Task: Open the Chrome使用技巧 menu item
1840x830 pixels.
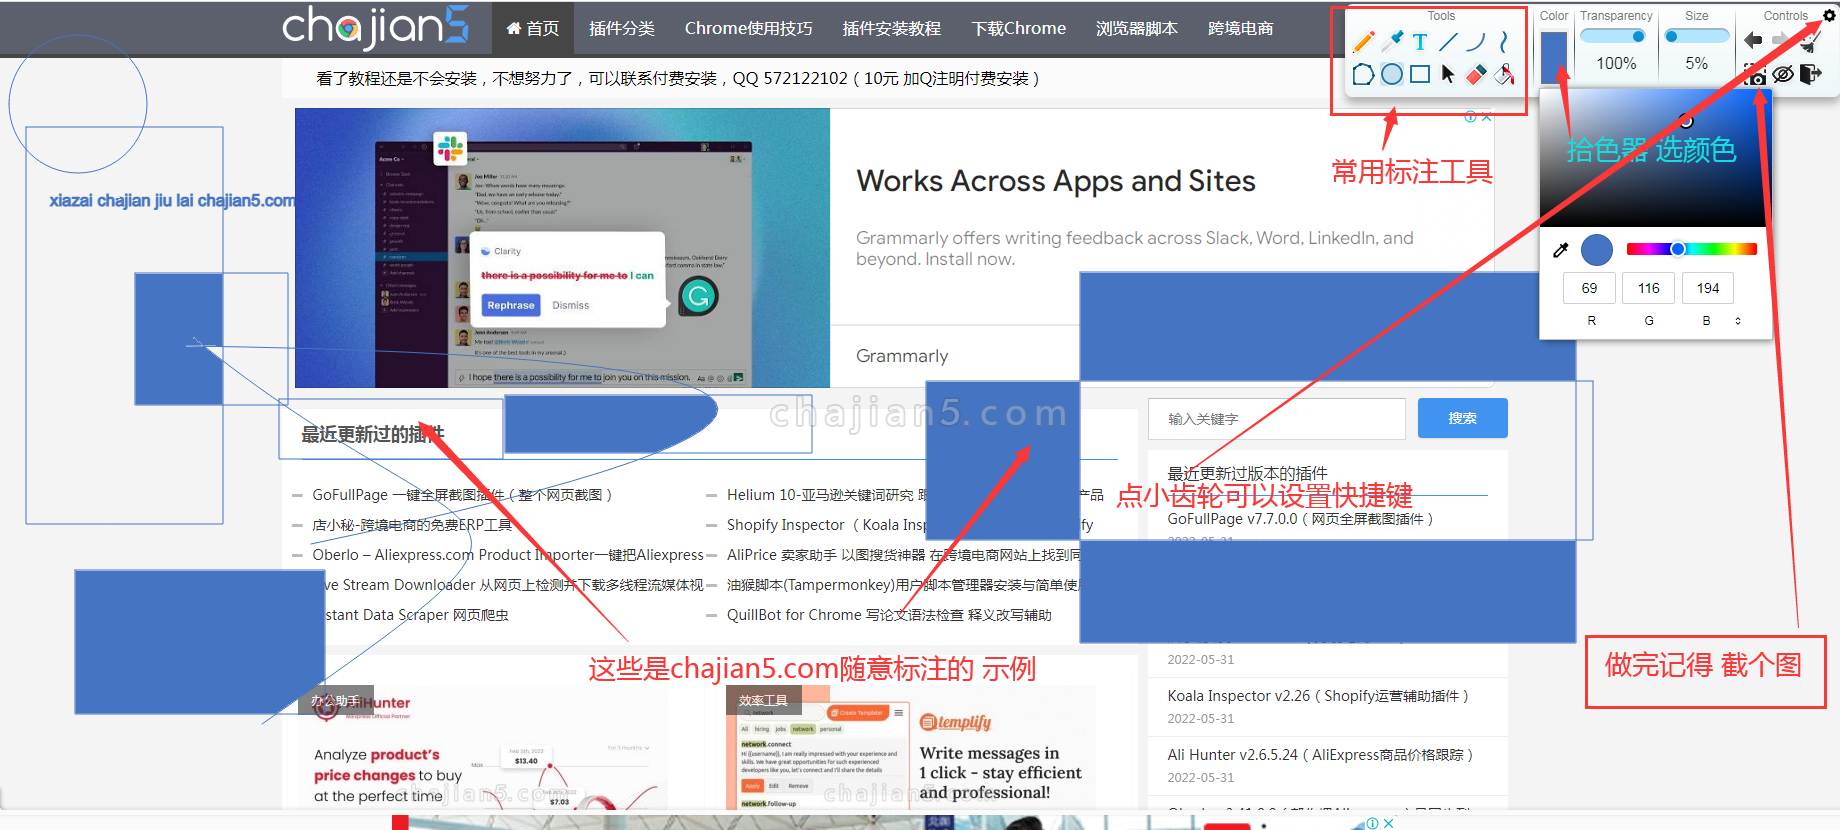Action: tap(748, 28)
